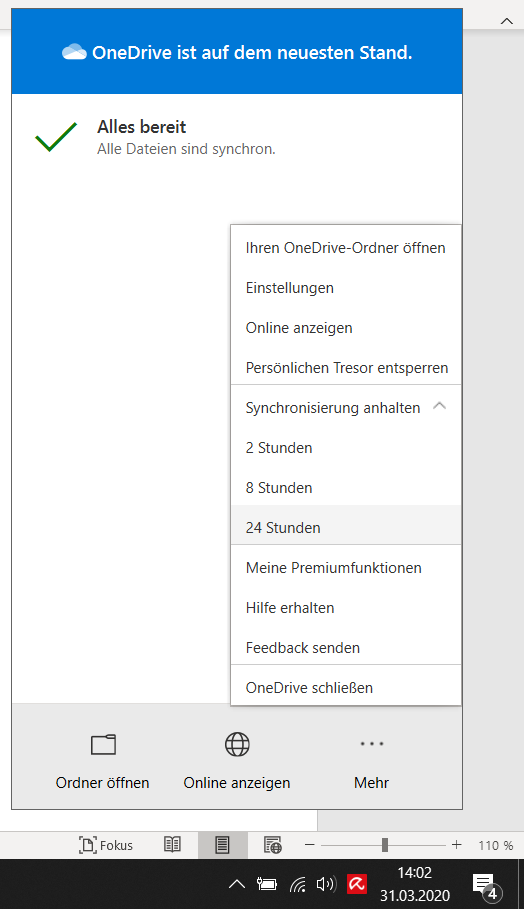Click the Ordner öffnen folder icon
Image resolution: width=524 pixels, height=909 pixels.
pyautogui.click(x=103, y=744)
